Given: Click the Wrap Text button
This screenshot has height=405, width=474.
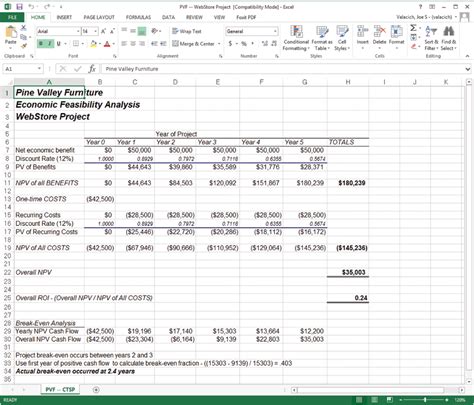Looking at the screenshot, I should (187, 31).
